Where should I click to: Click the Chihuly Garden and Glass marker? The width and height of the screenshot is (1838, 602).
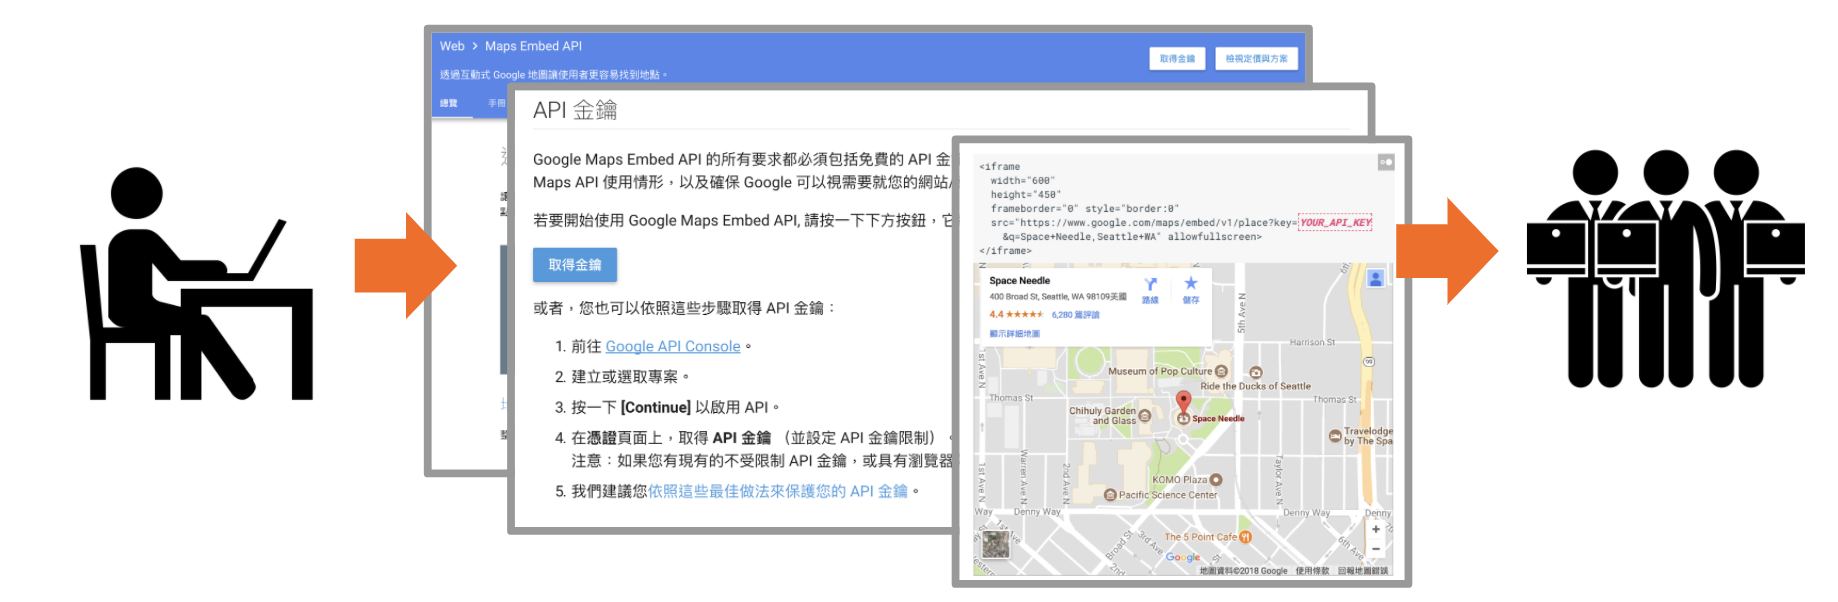(1145, 415)
